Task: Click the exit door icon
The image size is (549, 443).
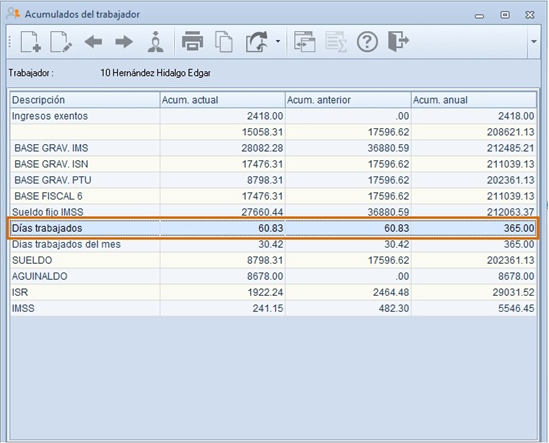Action: (x=398, y=41)
